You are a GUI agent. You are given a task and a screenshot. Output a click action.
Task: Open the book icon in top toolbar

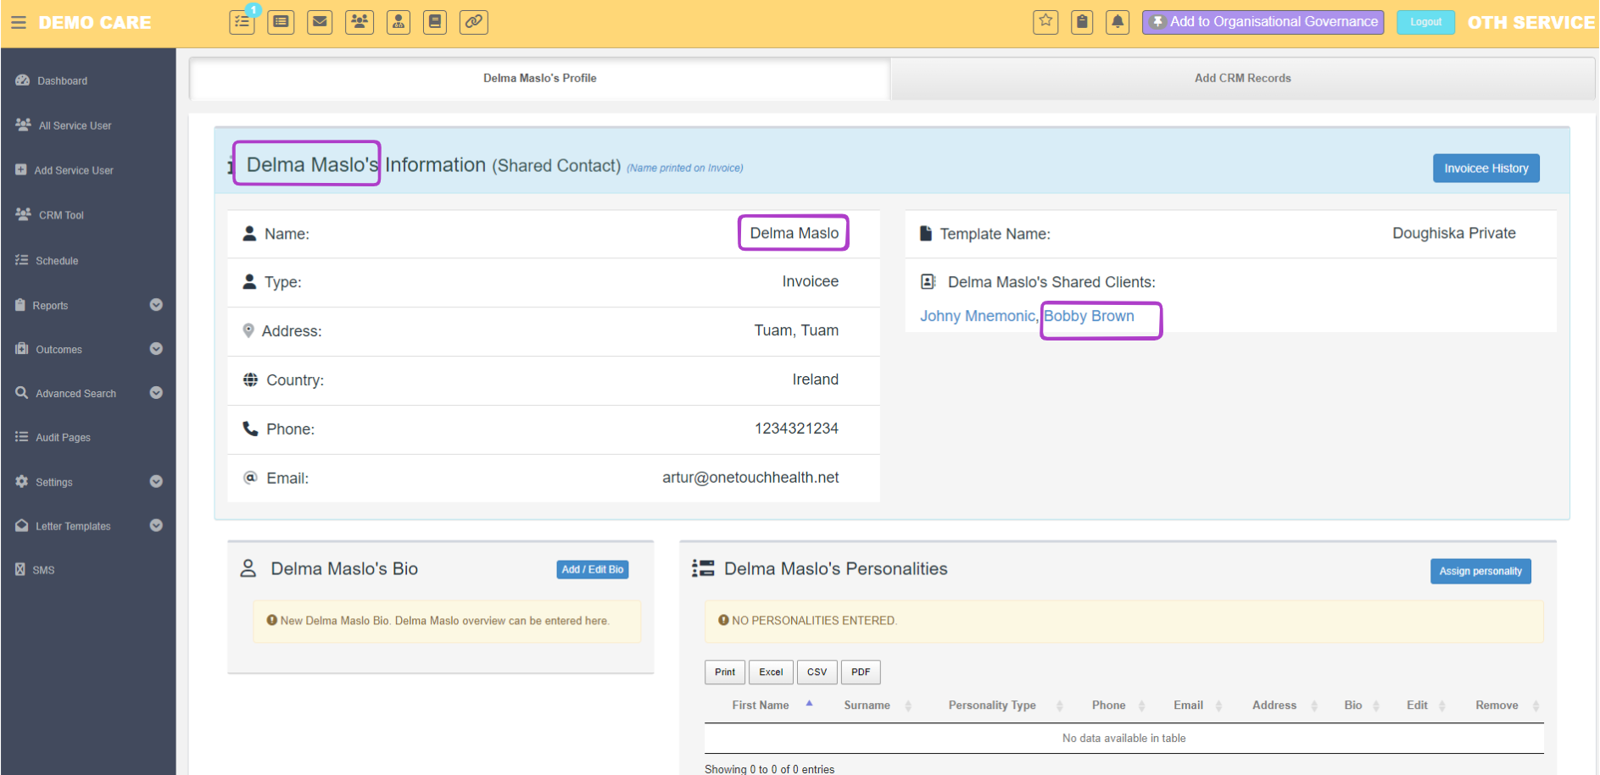[x=435, y=21]
